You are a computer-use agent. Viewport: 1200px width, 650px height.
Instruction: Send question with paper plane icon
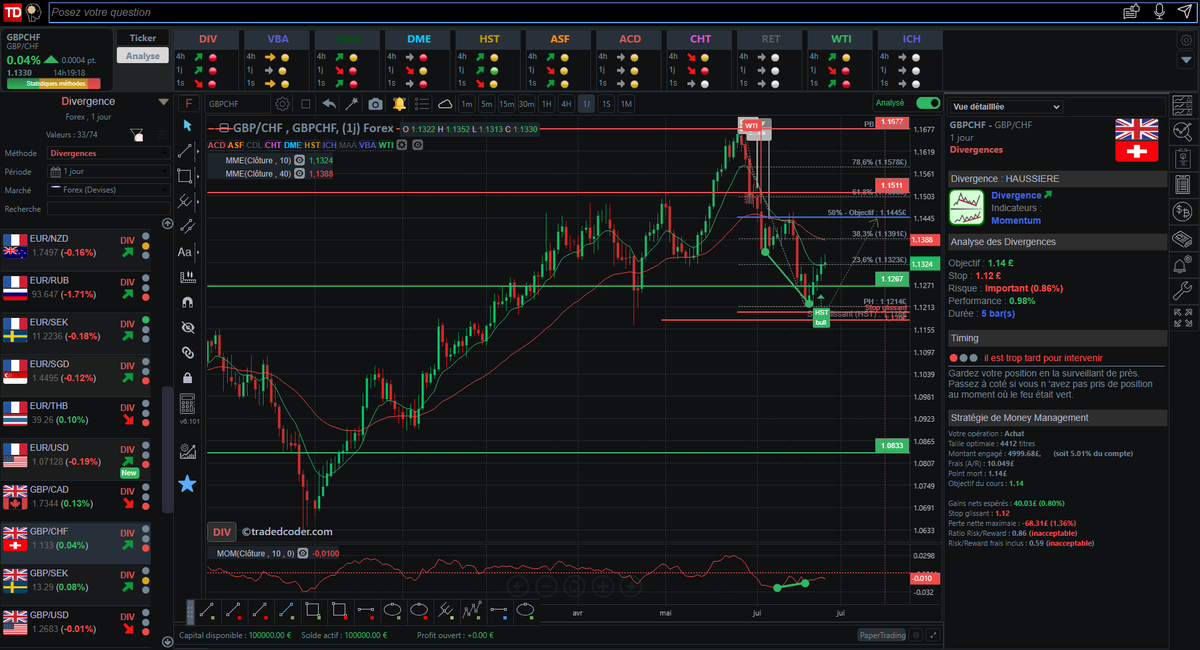[1185, 12]
